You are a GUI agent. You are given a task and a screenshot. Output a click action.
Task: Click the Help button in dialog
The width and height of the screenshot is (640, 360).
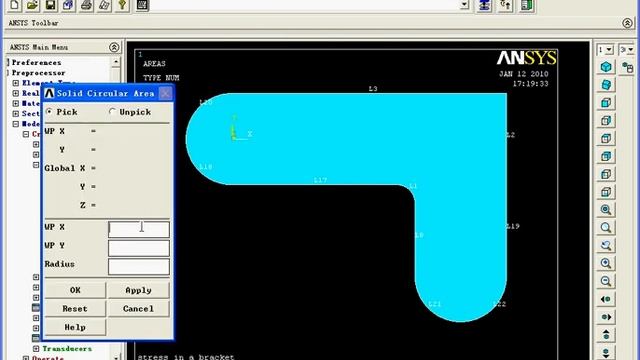point(75,327)
